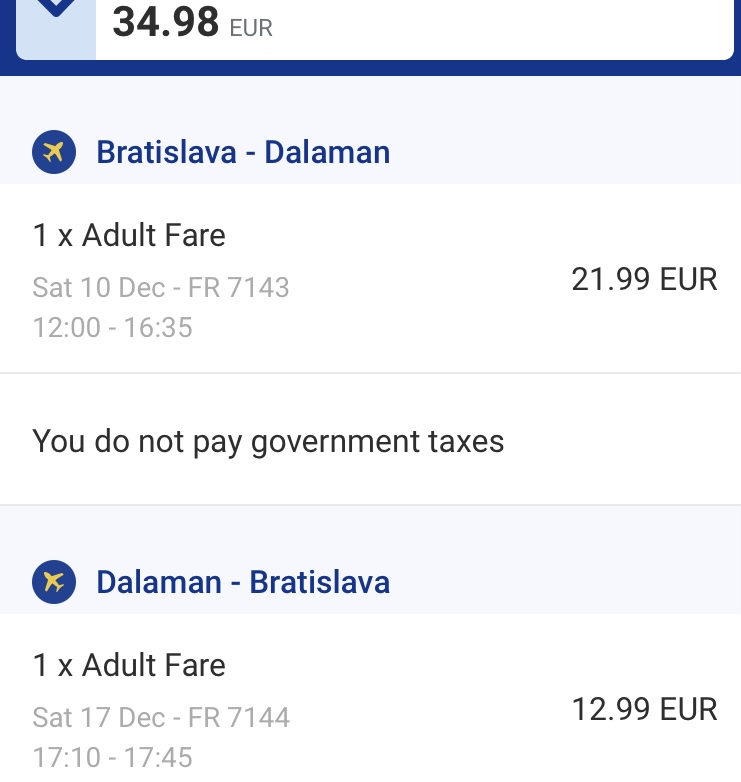741x782 pixels.
Task: Tap the 21.99 EUR fare amount
Action: [644, 279]
